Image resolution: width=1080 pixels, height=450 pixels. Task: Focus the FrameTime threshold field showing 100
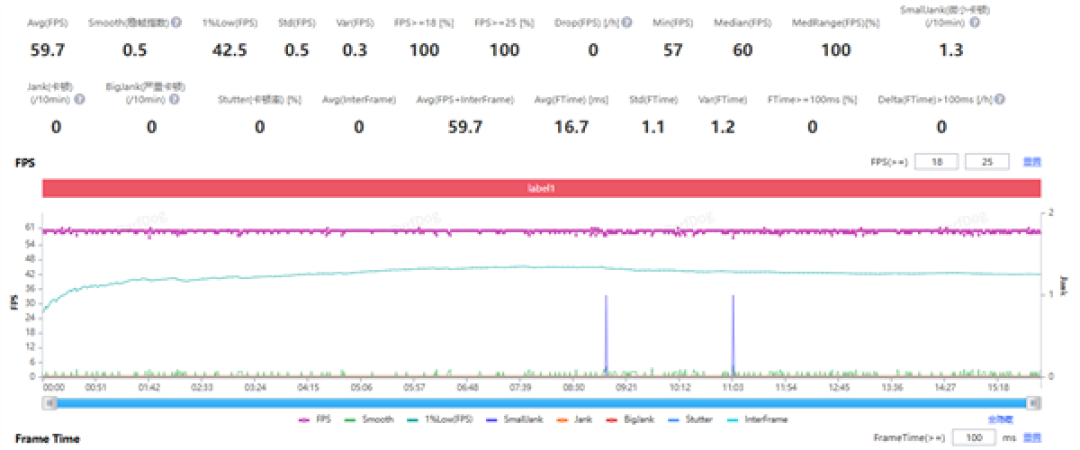click(975, 438)
